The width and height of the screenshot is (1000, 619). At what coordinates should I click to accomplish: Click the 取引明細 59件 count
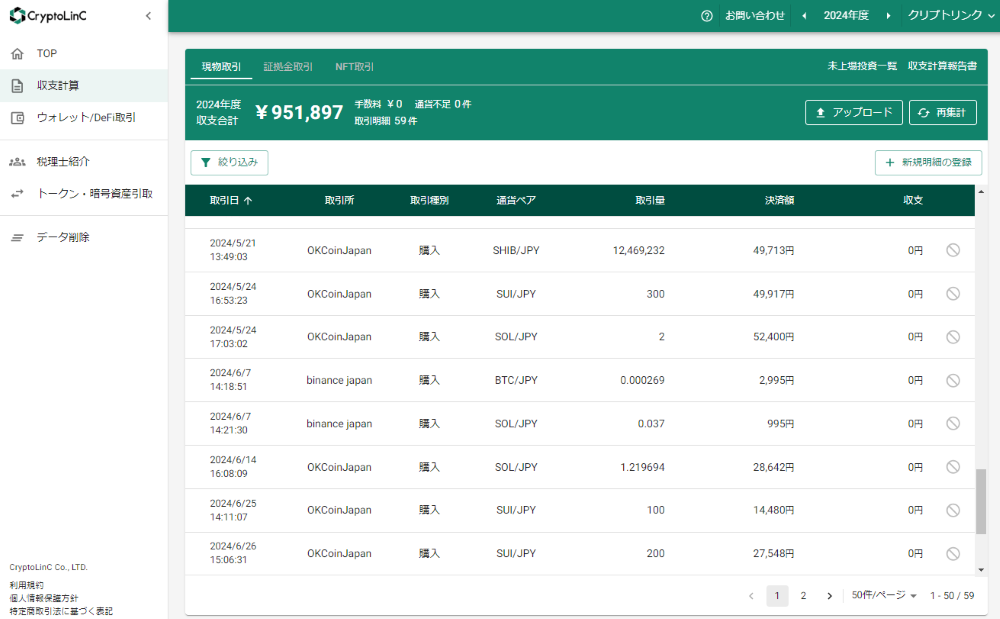(x=386, y=120)
